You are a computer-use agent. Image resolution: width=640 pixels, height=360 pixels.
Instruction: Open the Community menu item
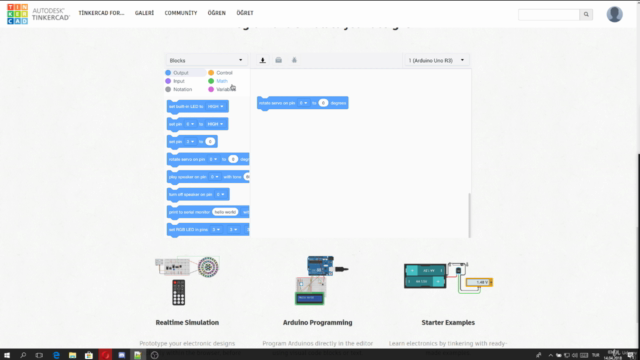point(181,13)
